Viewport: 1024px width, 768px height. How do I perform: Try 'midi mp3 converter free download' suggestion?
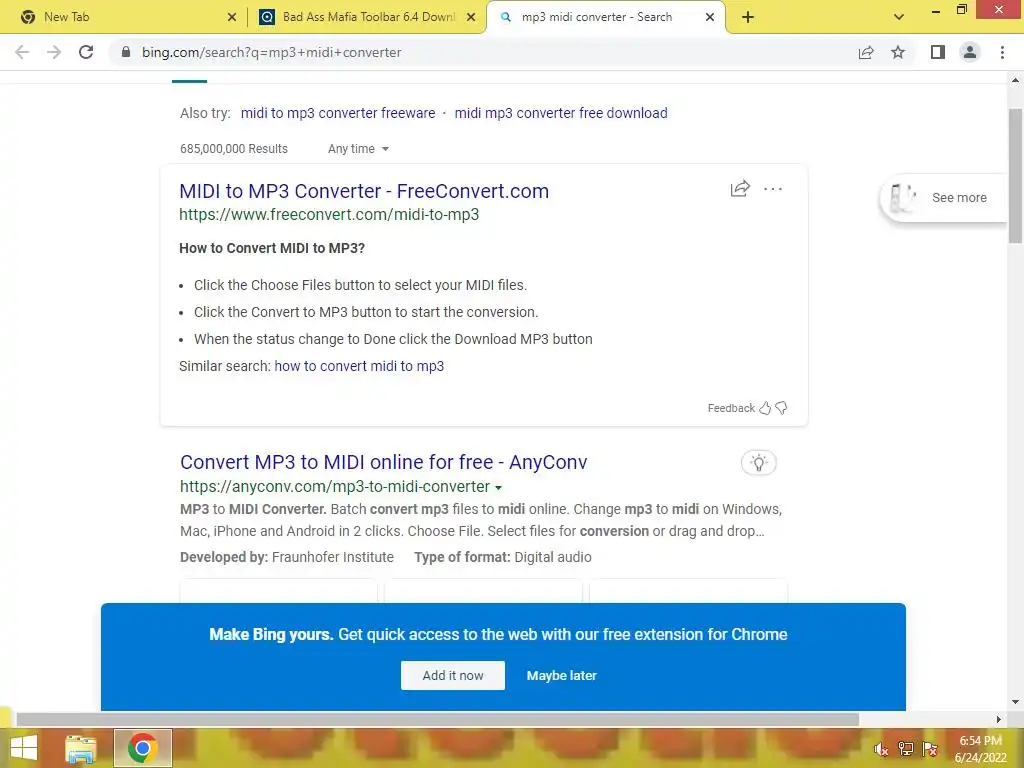tap(561, 113)
